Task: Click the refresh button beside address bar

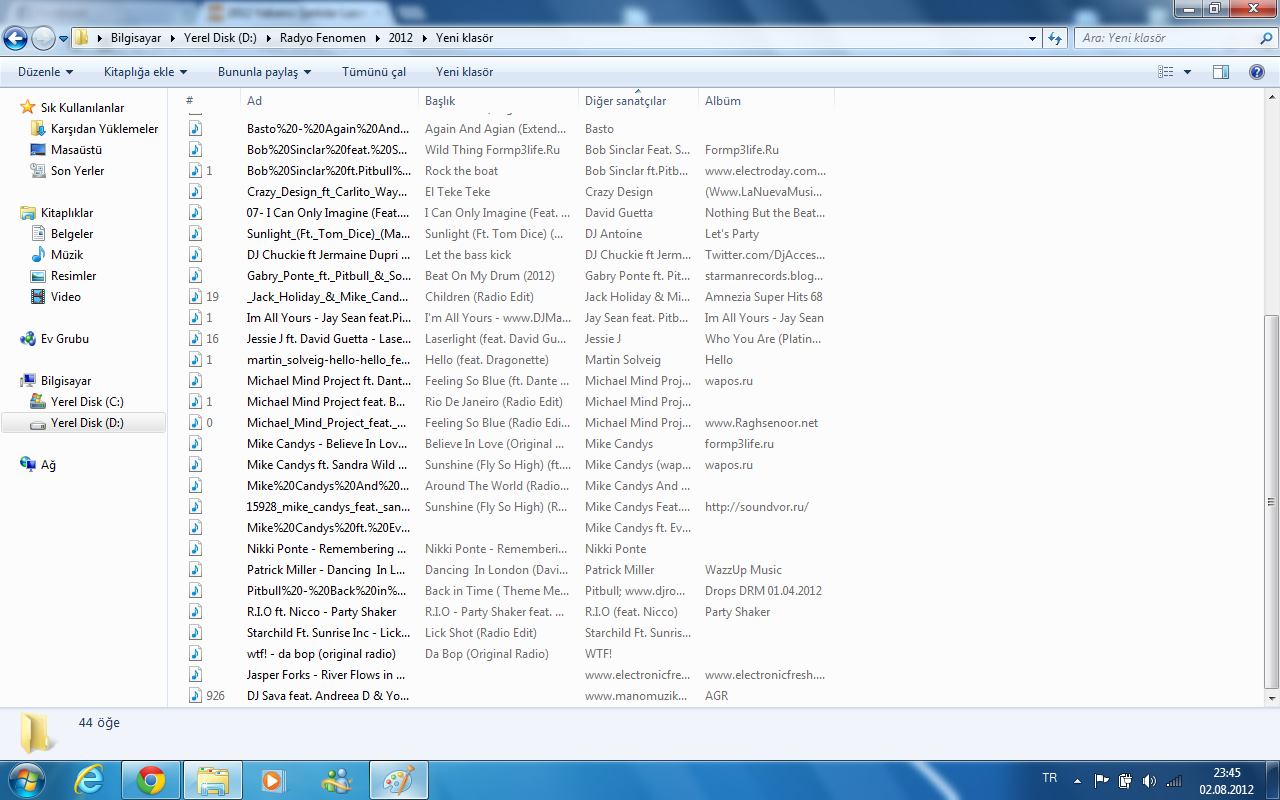Action: tap(1055, 38)
